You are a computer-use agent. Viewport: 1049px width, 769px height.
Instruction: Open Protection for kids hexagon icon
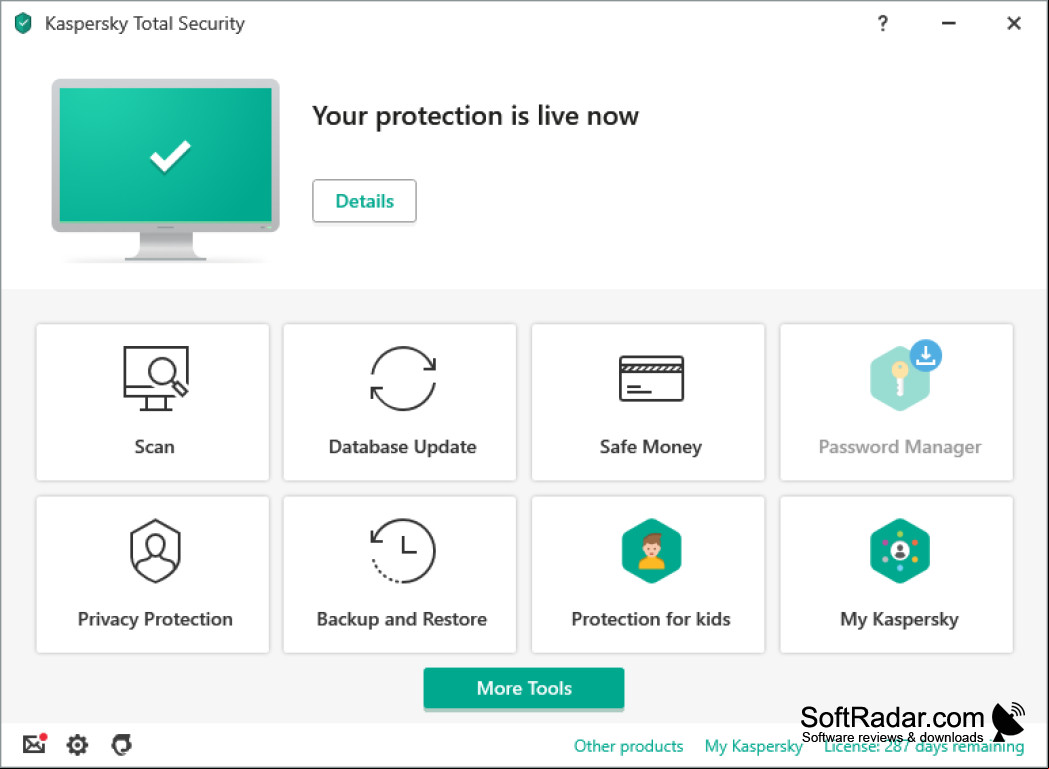[x=651, y=551]
